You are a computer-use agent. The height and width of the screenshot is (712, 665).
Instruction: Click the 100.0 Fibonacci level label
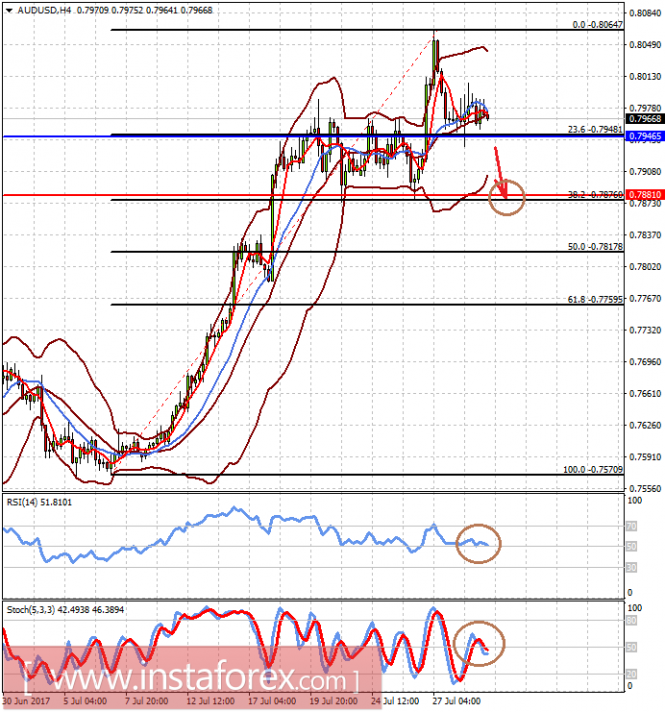coord(593,469)
